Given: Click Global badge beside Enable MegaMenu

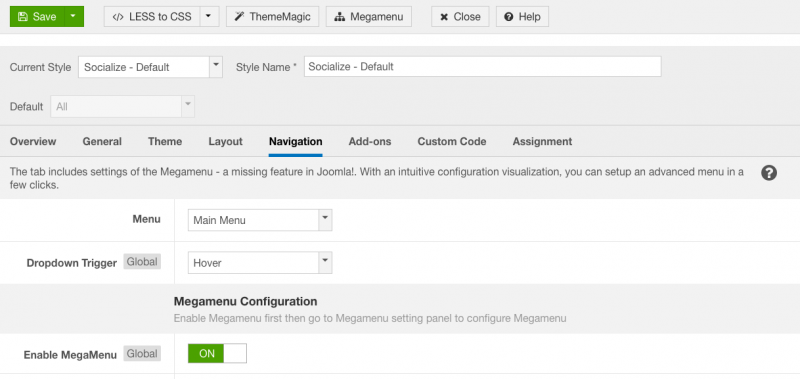Looking at the screenshot, I should (x=142, y=353).
